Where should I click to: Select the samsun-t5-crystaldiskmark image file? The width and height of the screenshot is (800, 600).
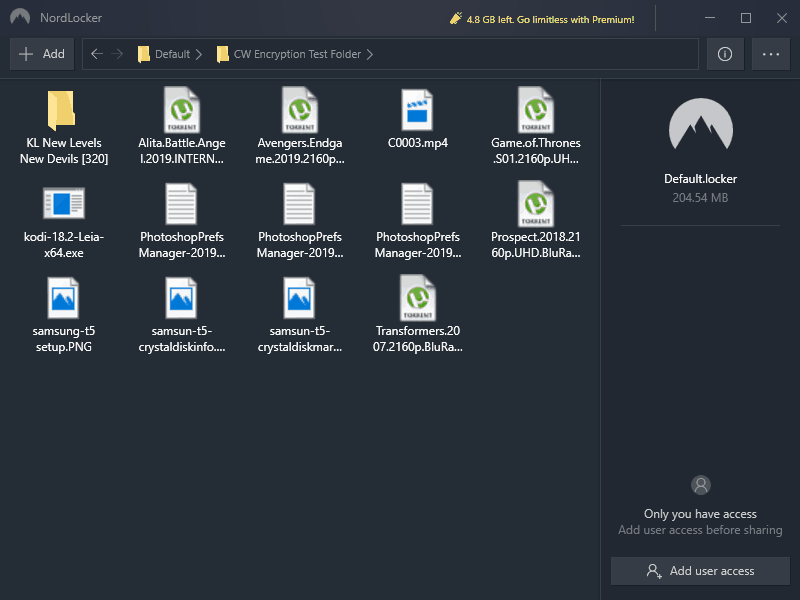299,315
